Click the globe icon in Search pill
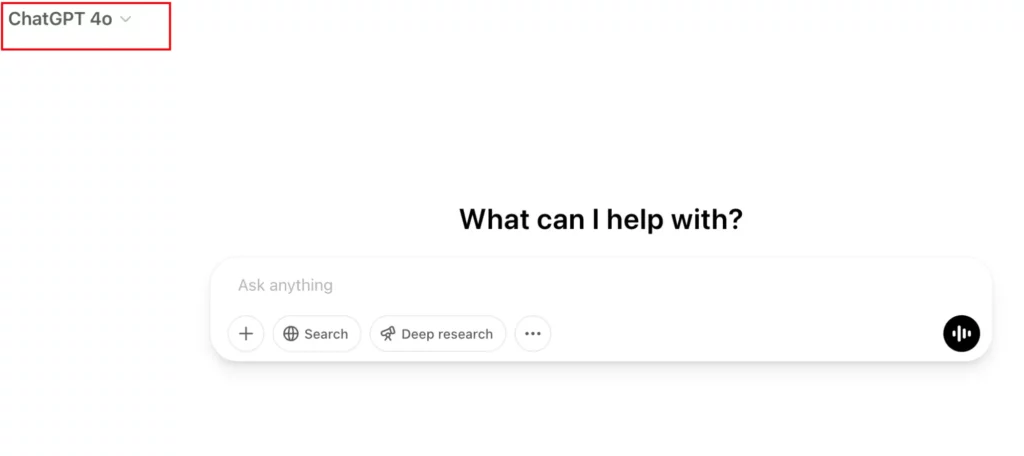The height and width of the screenshot is (456, 1024). [x=291, y=334]
